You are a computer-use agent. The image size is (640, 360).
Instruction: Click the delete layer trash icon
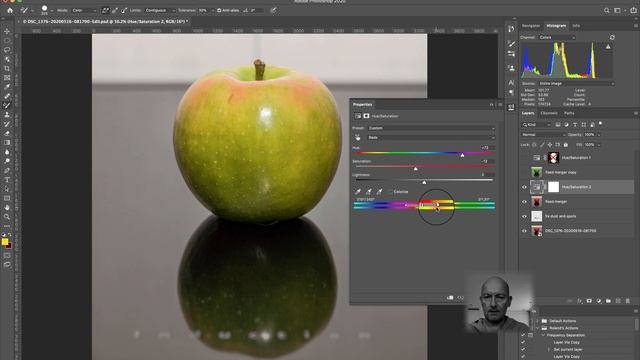coord(628,301)
